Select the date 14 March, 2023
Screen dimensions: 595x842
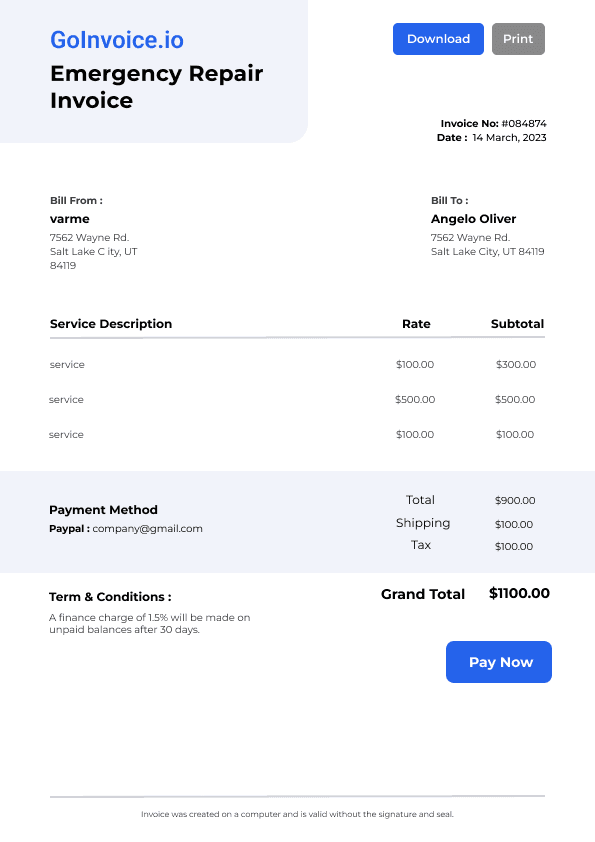pos(509,137)
